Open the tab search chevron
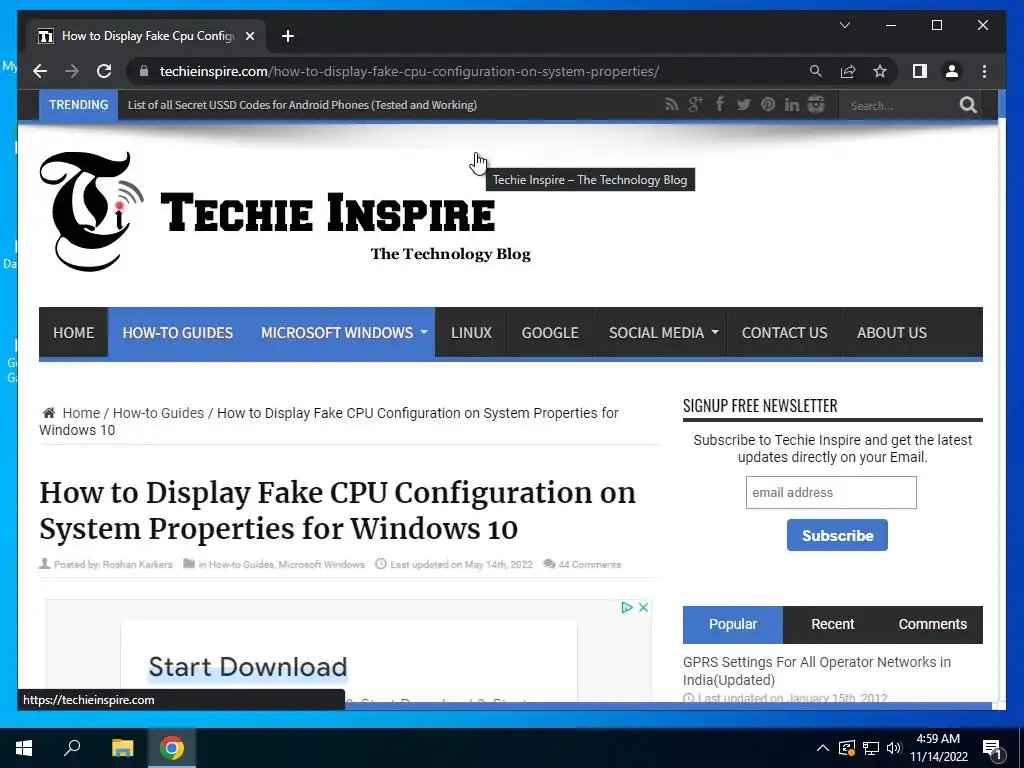 (x=844, y=25)
